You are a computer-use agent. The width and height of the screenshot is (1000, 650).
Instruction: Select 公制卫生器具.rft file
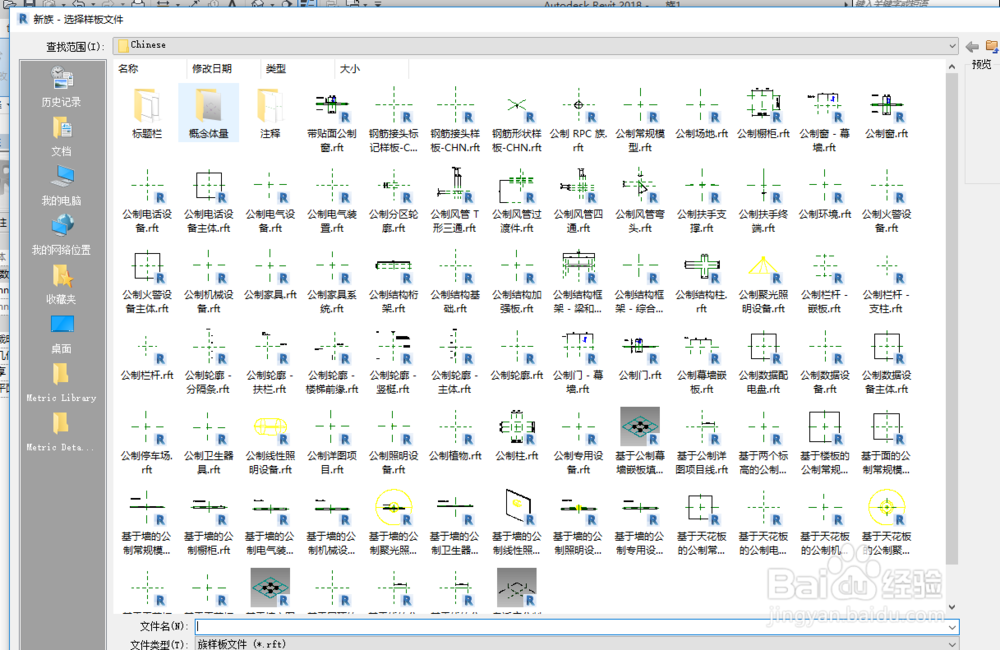coord(209,442)
